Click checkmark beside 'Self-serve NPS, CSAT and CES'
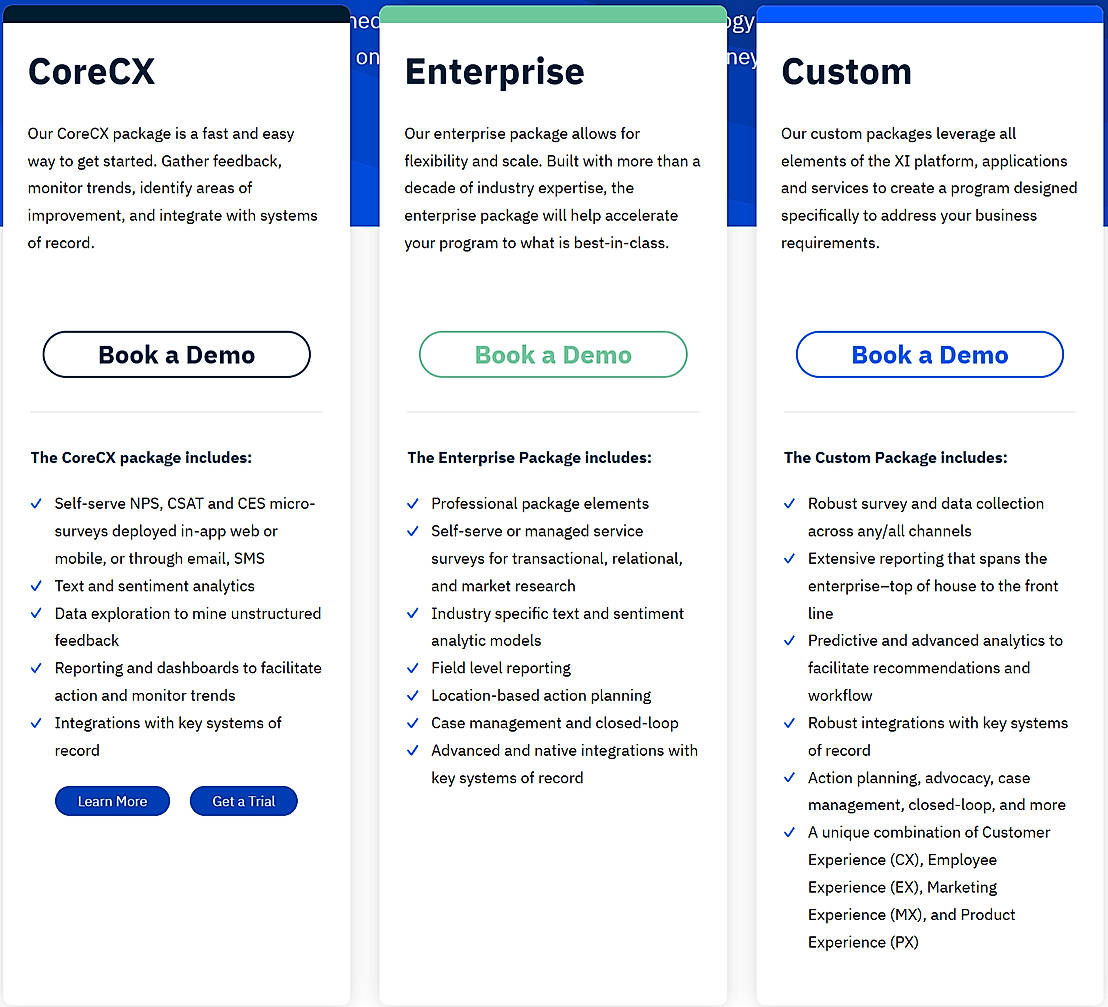Viewport: 1108px width, 1007px height. tap(36, 504)
